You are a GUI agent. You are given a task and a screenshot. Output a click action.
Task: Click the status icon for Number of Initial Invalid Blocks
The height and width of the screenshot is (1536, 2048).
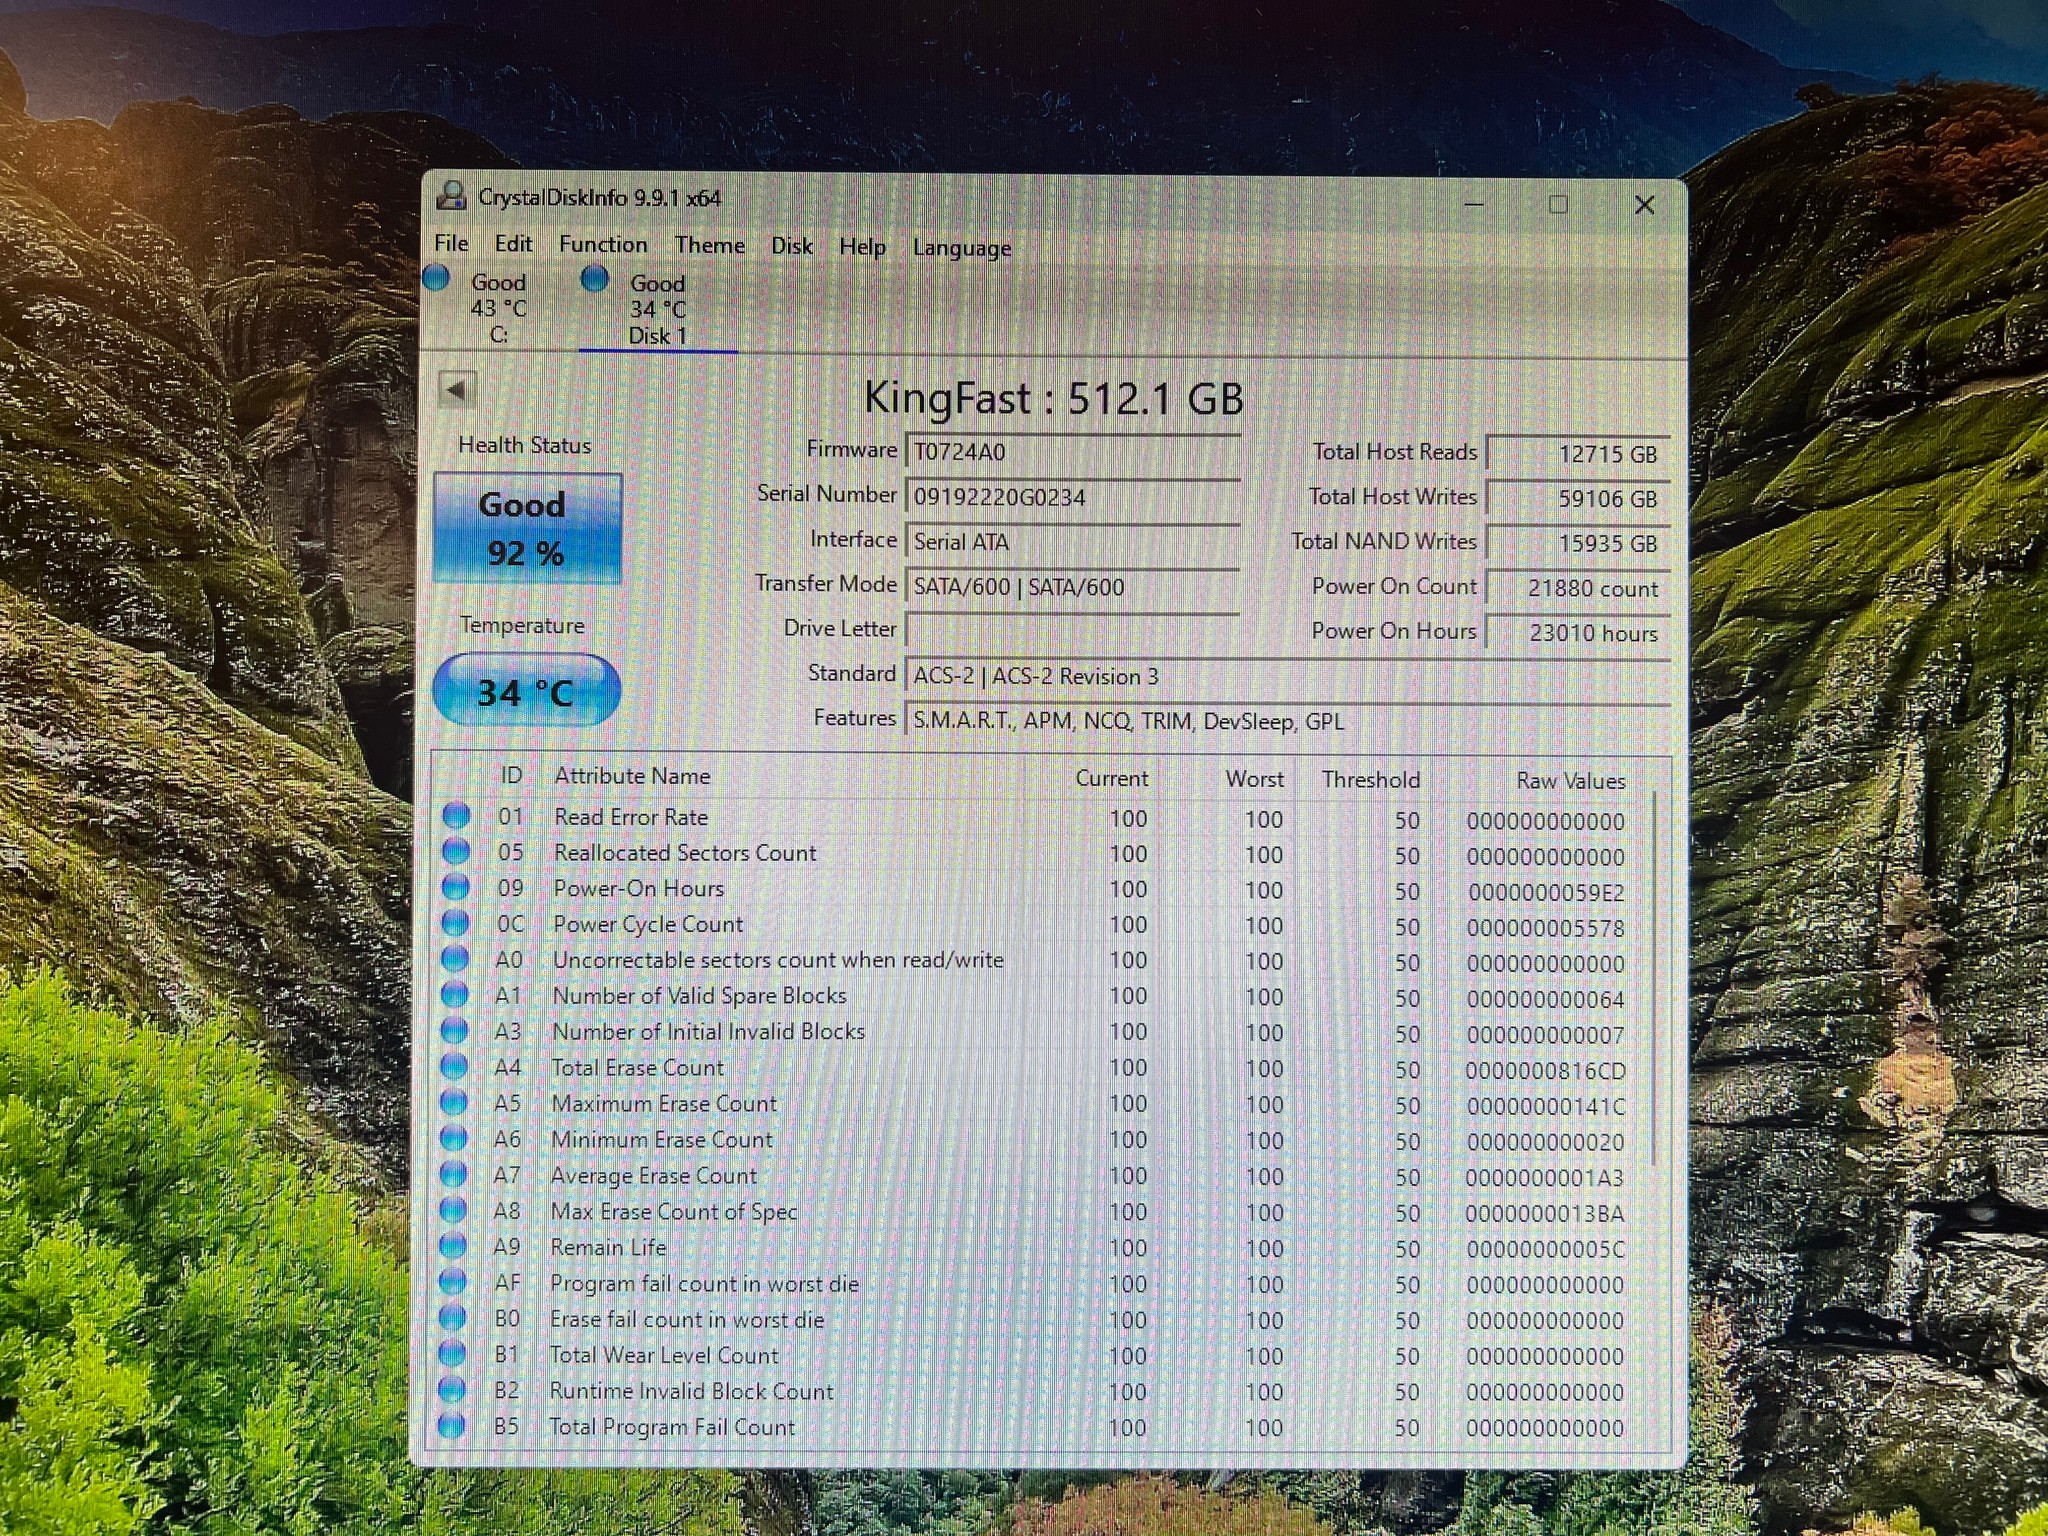[x=455, y=1030]
